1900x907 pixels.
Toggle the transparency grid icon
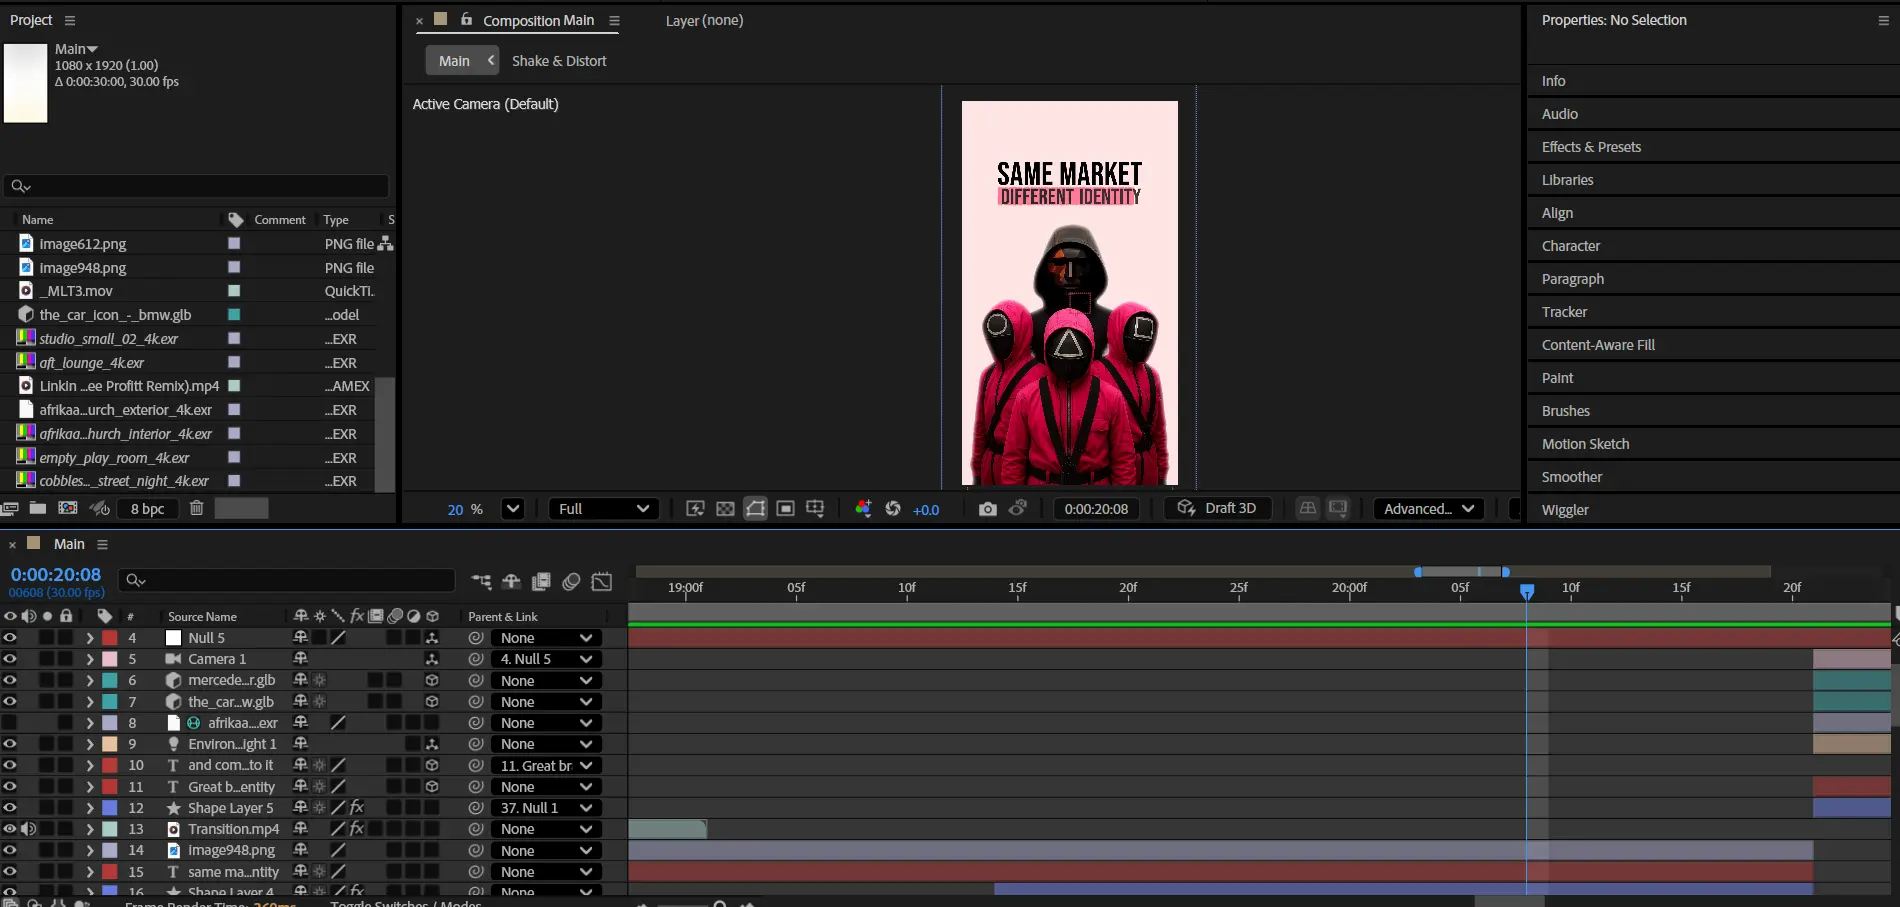point(725,509)
